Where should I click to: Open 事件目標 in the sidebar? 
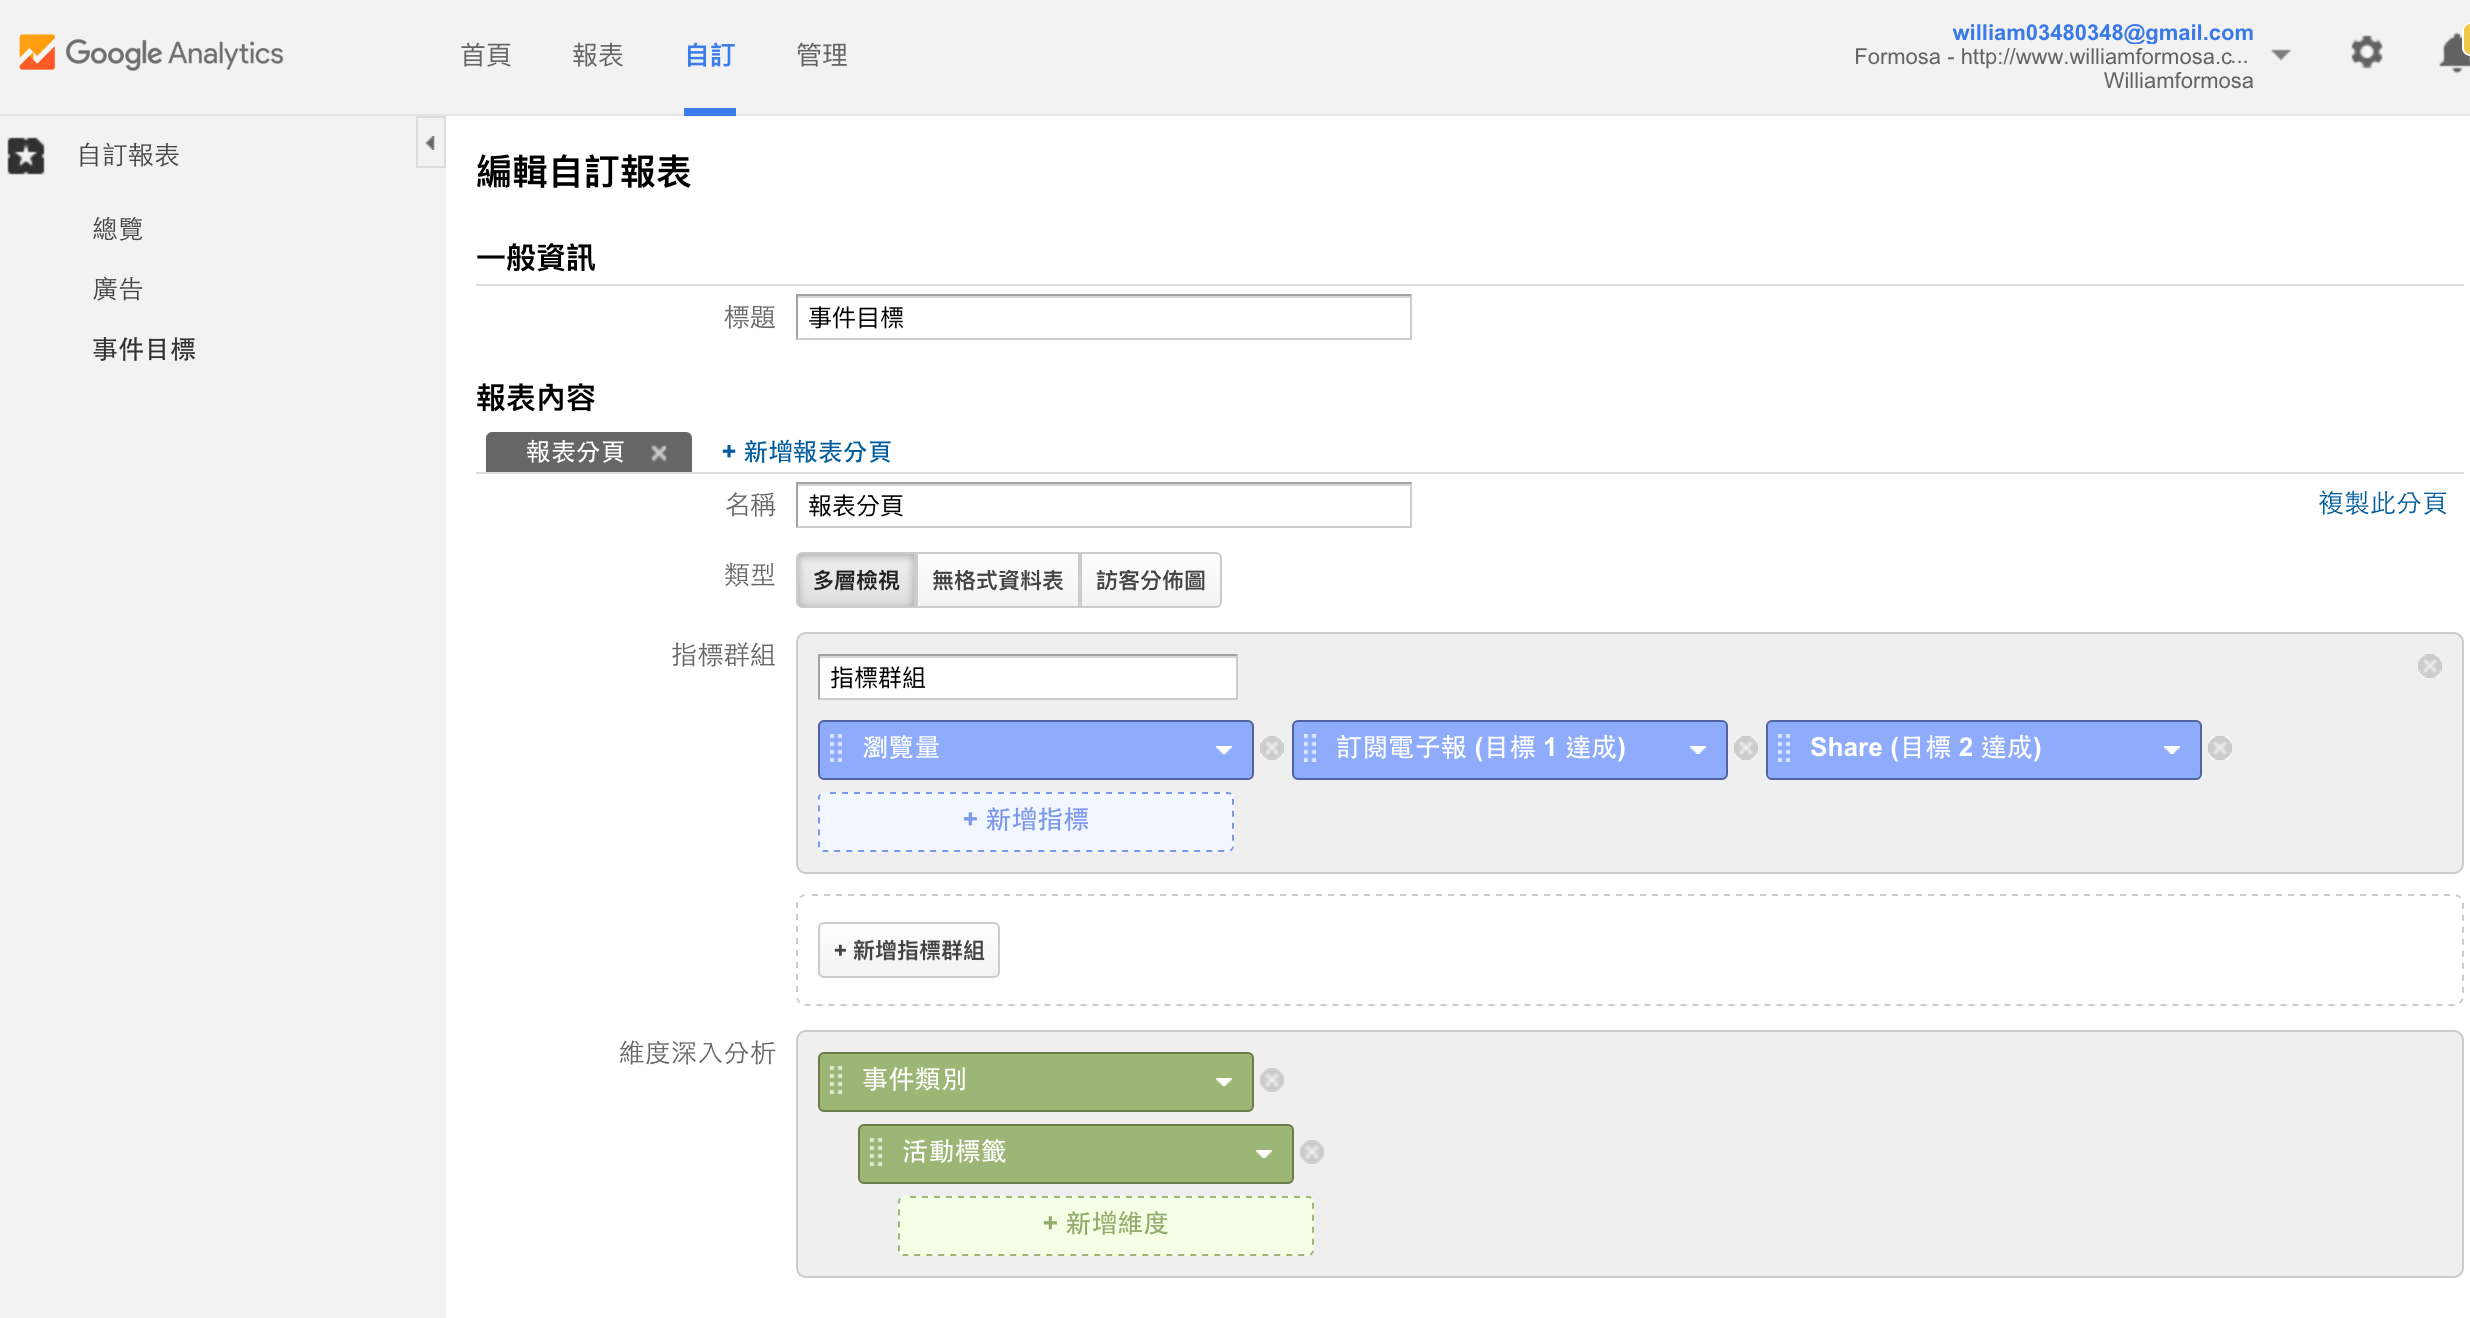coord(144,349)
